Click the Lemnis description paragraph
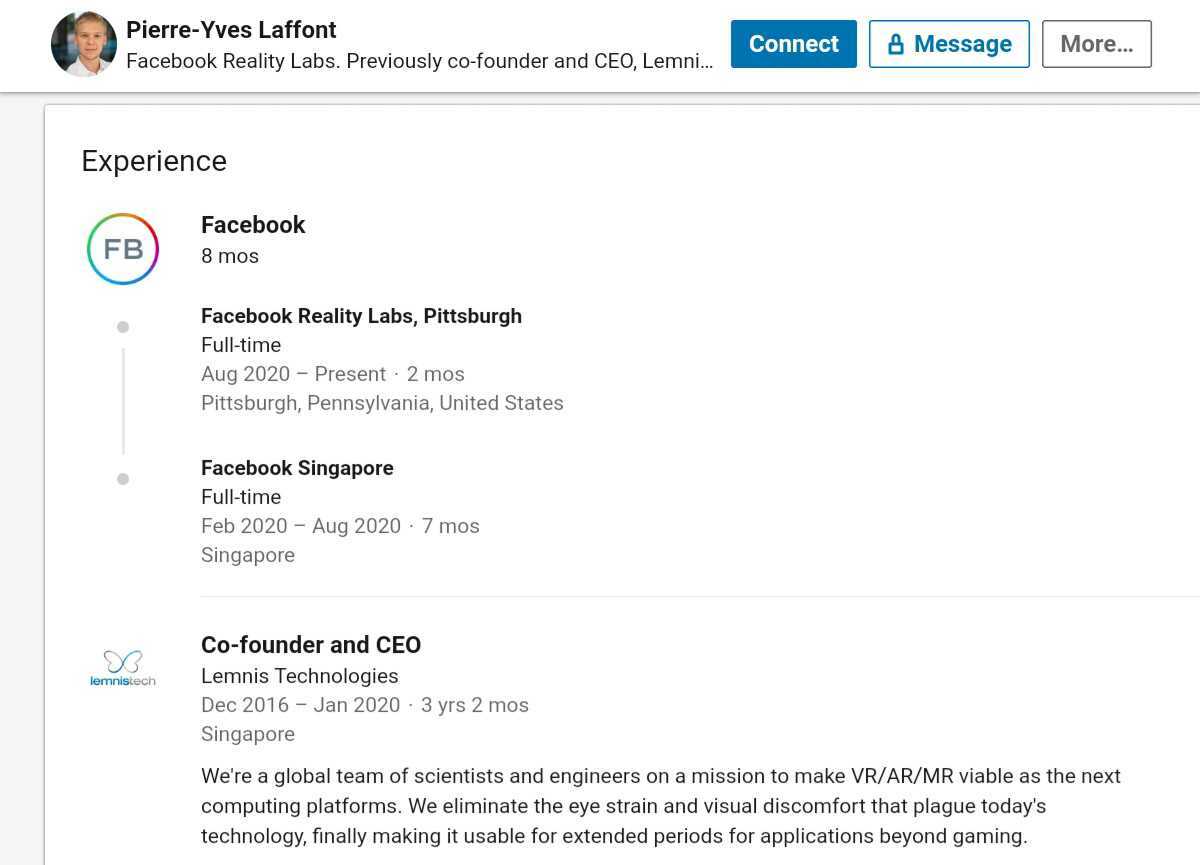1200x865 pixels. pos(660,806)
